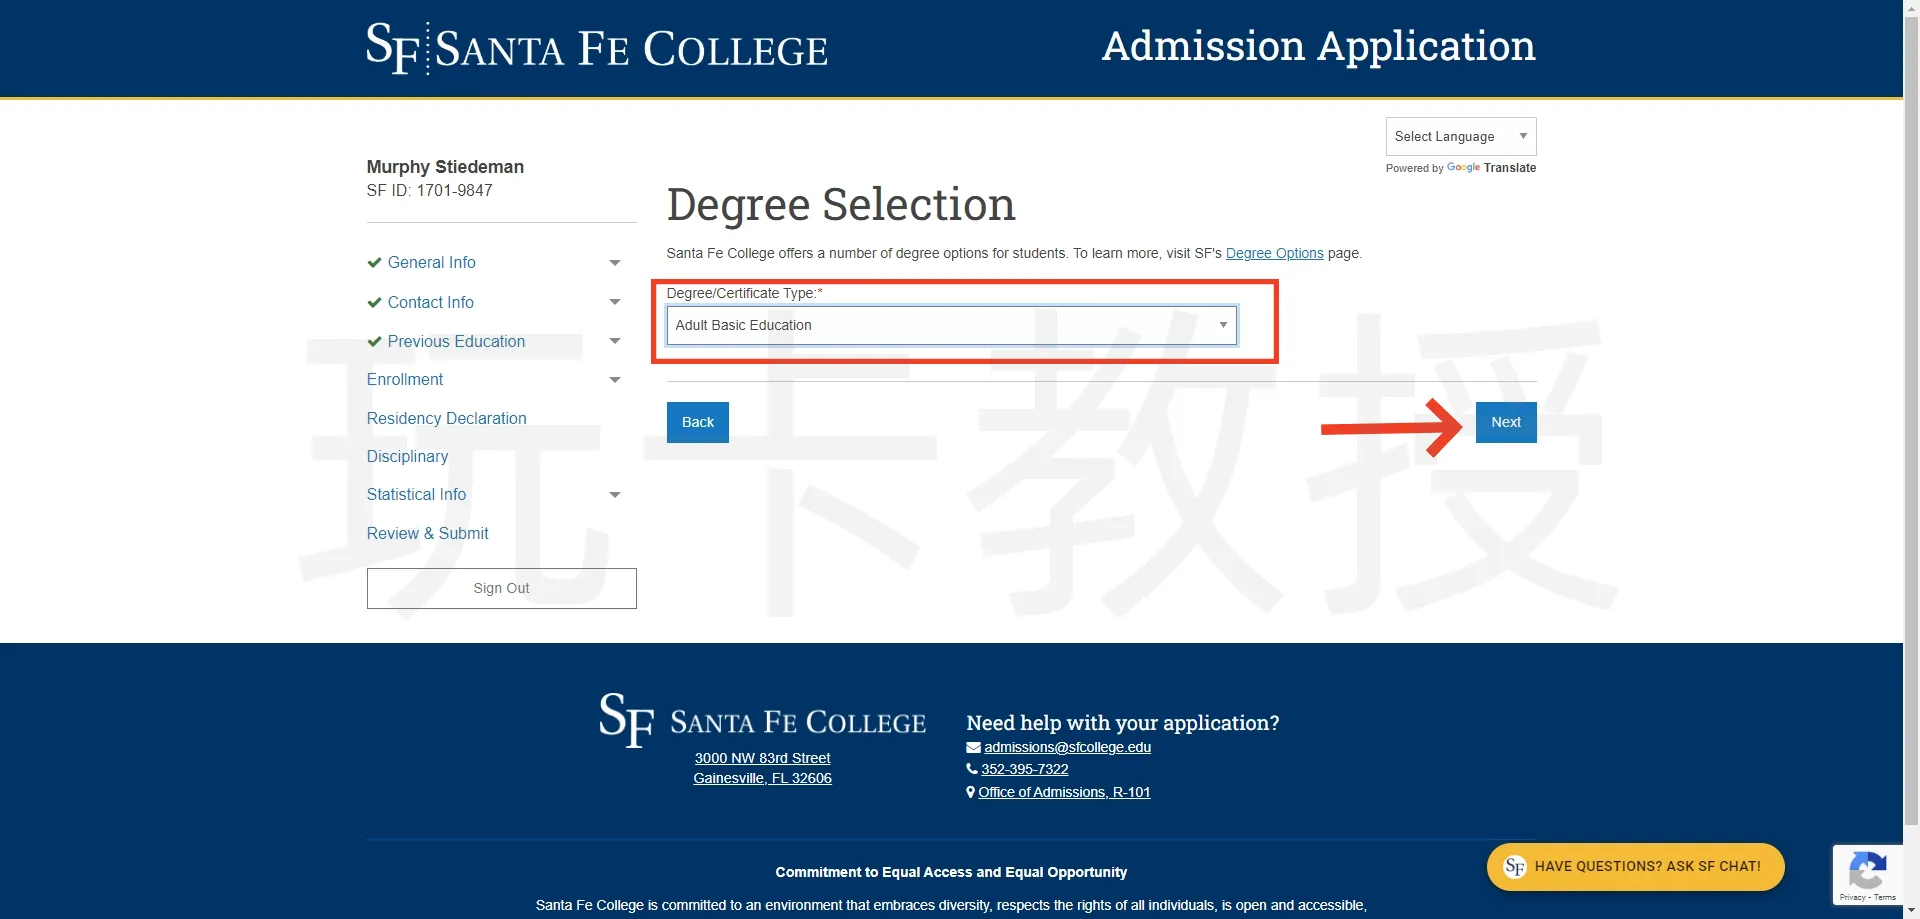Open the Degree Options link

[1274, 254]
